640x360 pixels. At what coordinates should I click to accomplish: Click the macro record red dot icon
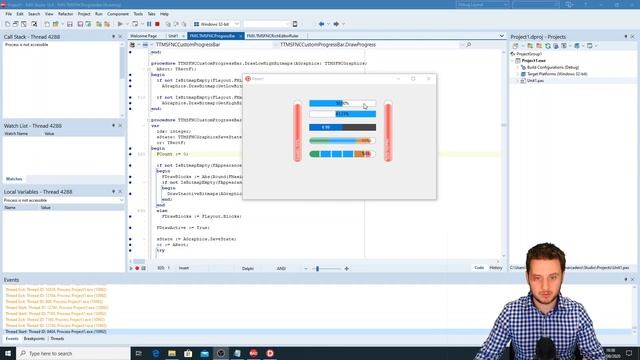[x=137, y=268]
